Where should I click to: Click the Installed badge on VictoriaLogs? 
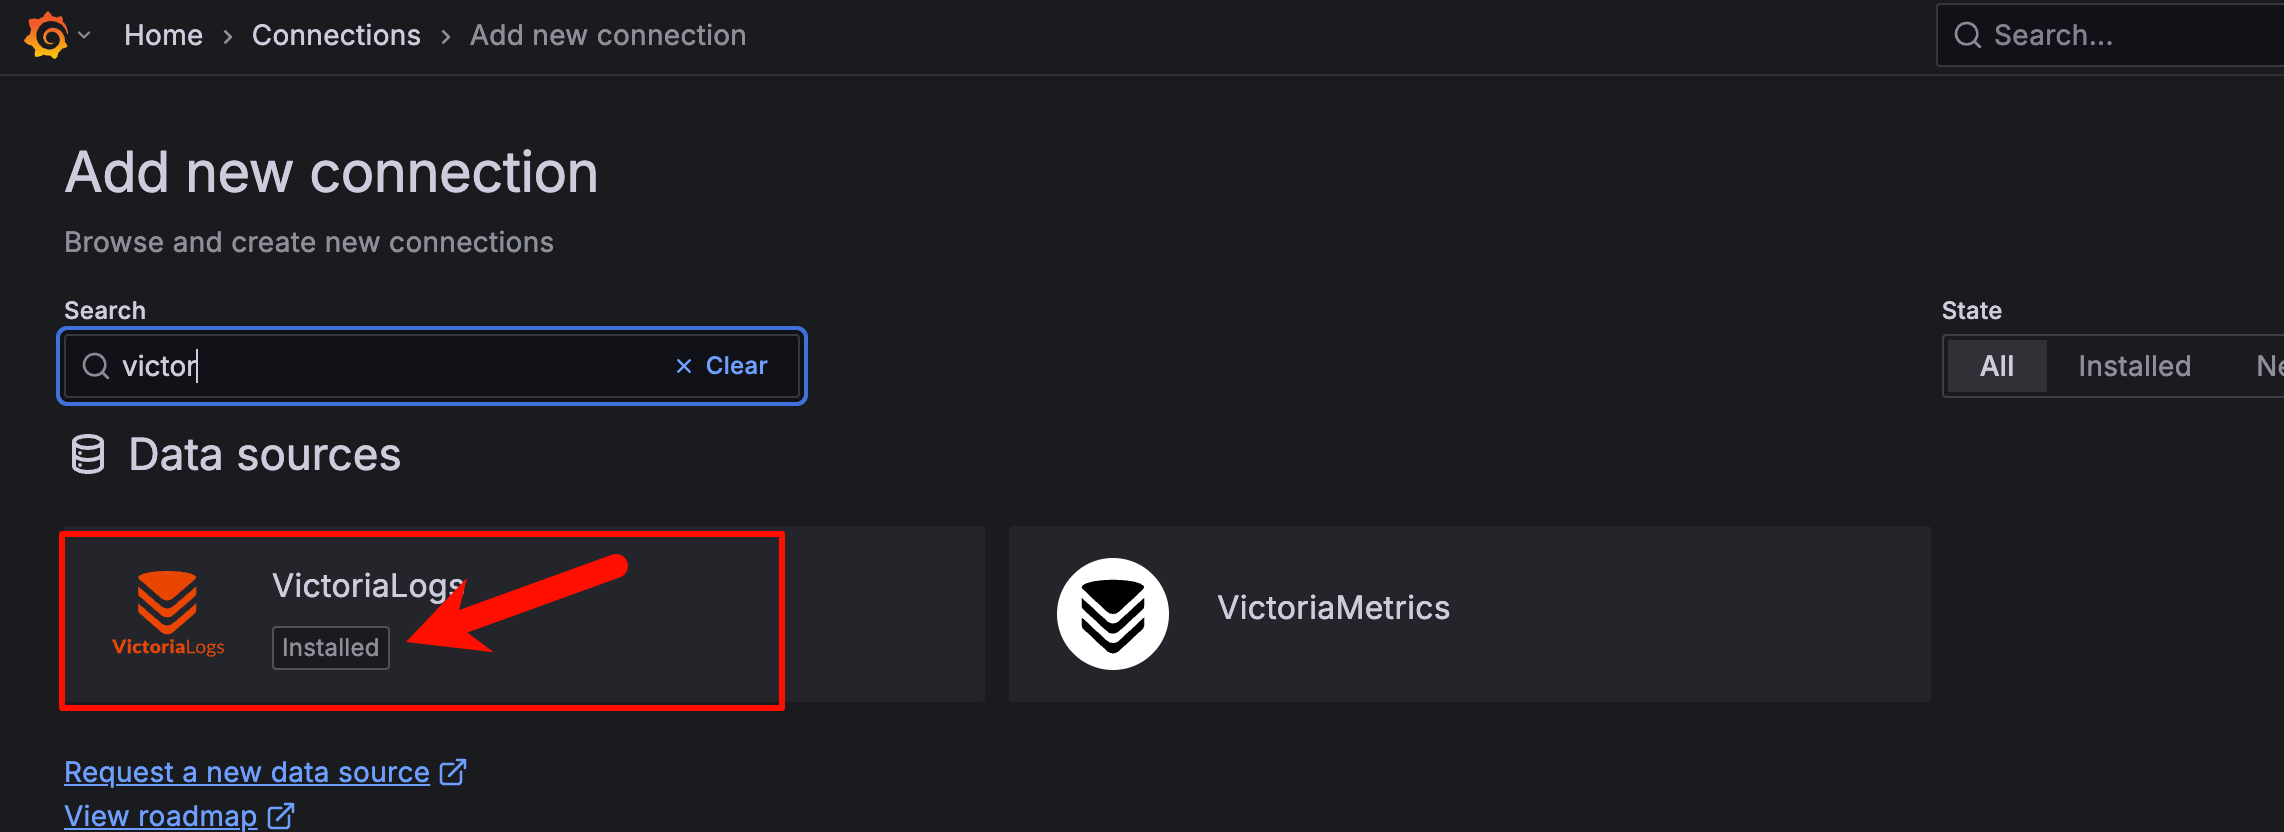330,648
